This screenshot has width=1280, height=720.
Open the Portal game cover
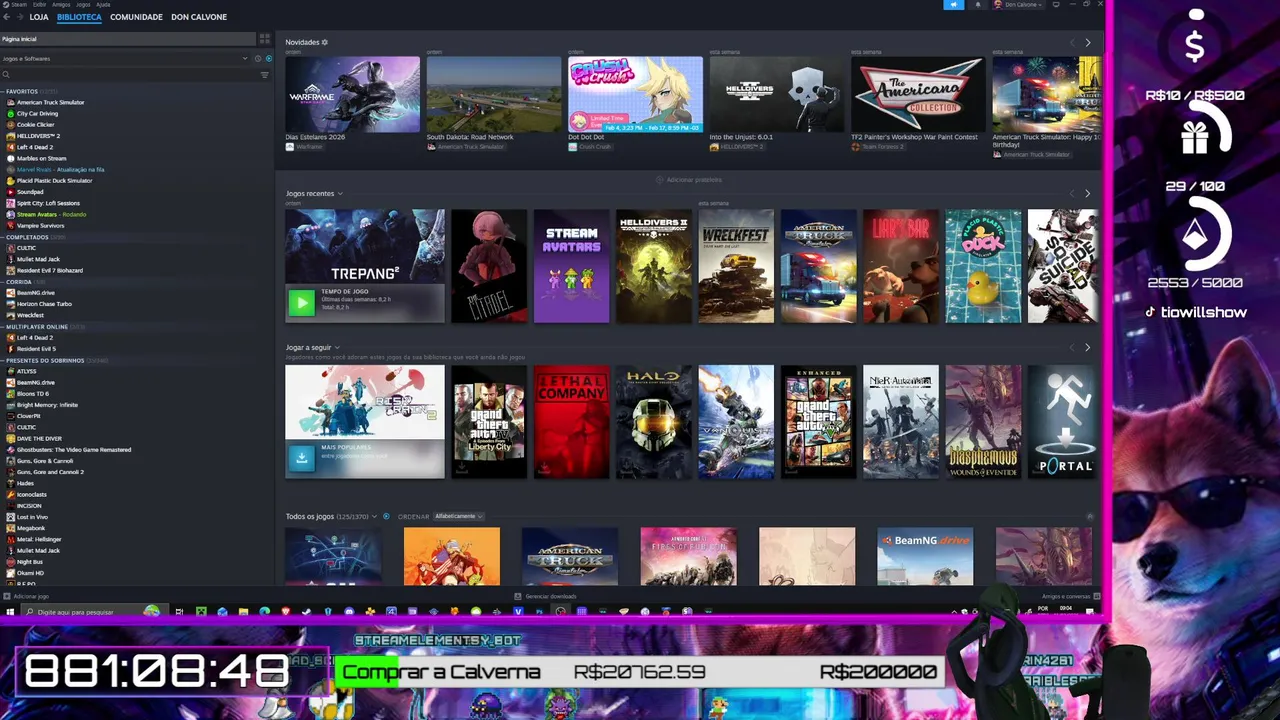tap(1062, 422)
